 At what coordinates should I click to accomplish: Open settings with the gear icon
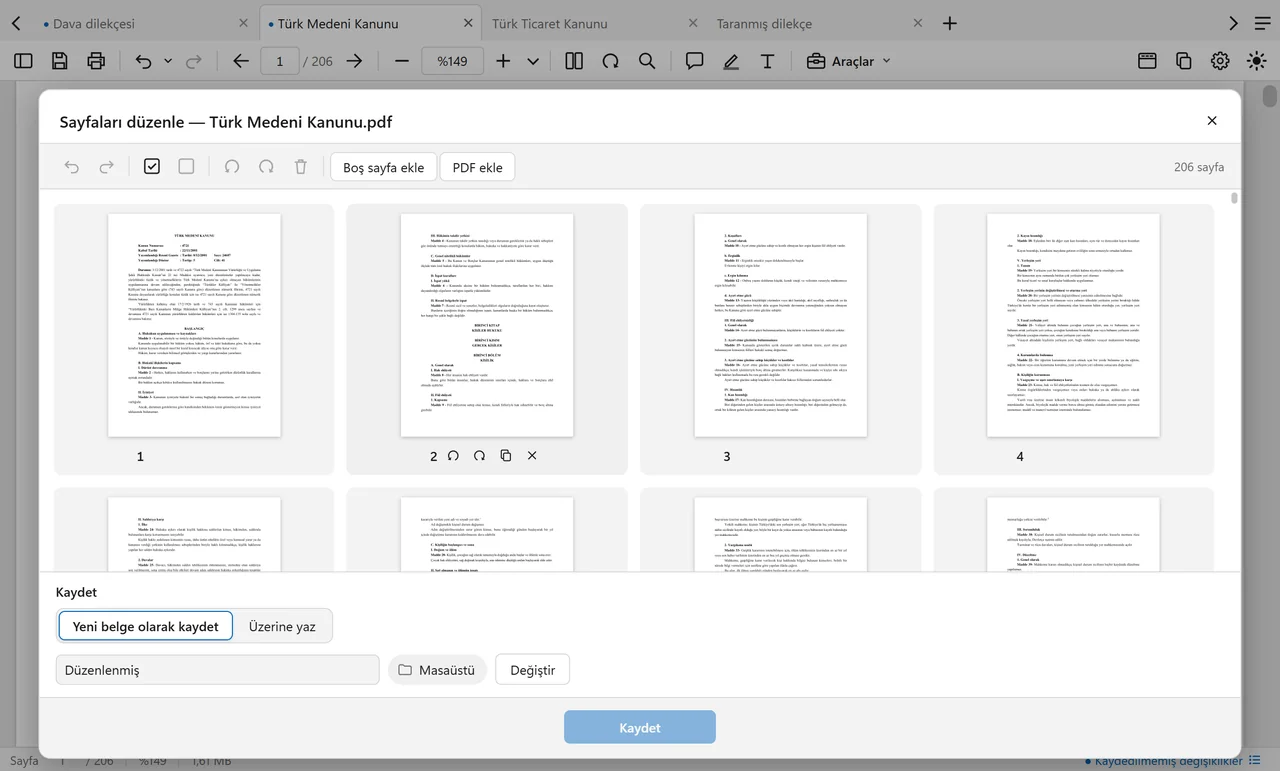point(1220,61)
